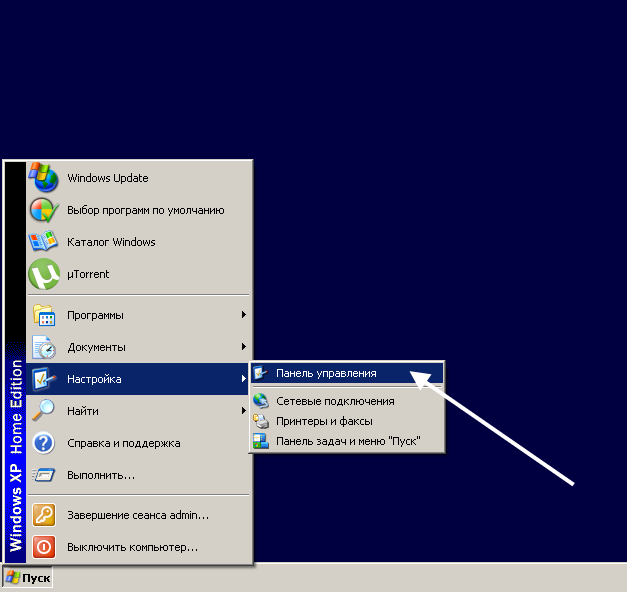Expand the Настройка submenu arrow
Image resolution: width=627 pixels, height=592 pixels.
point(244,378)
